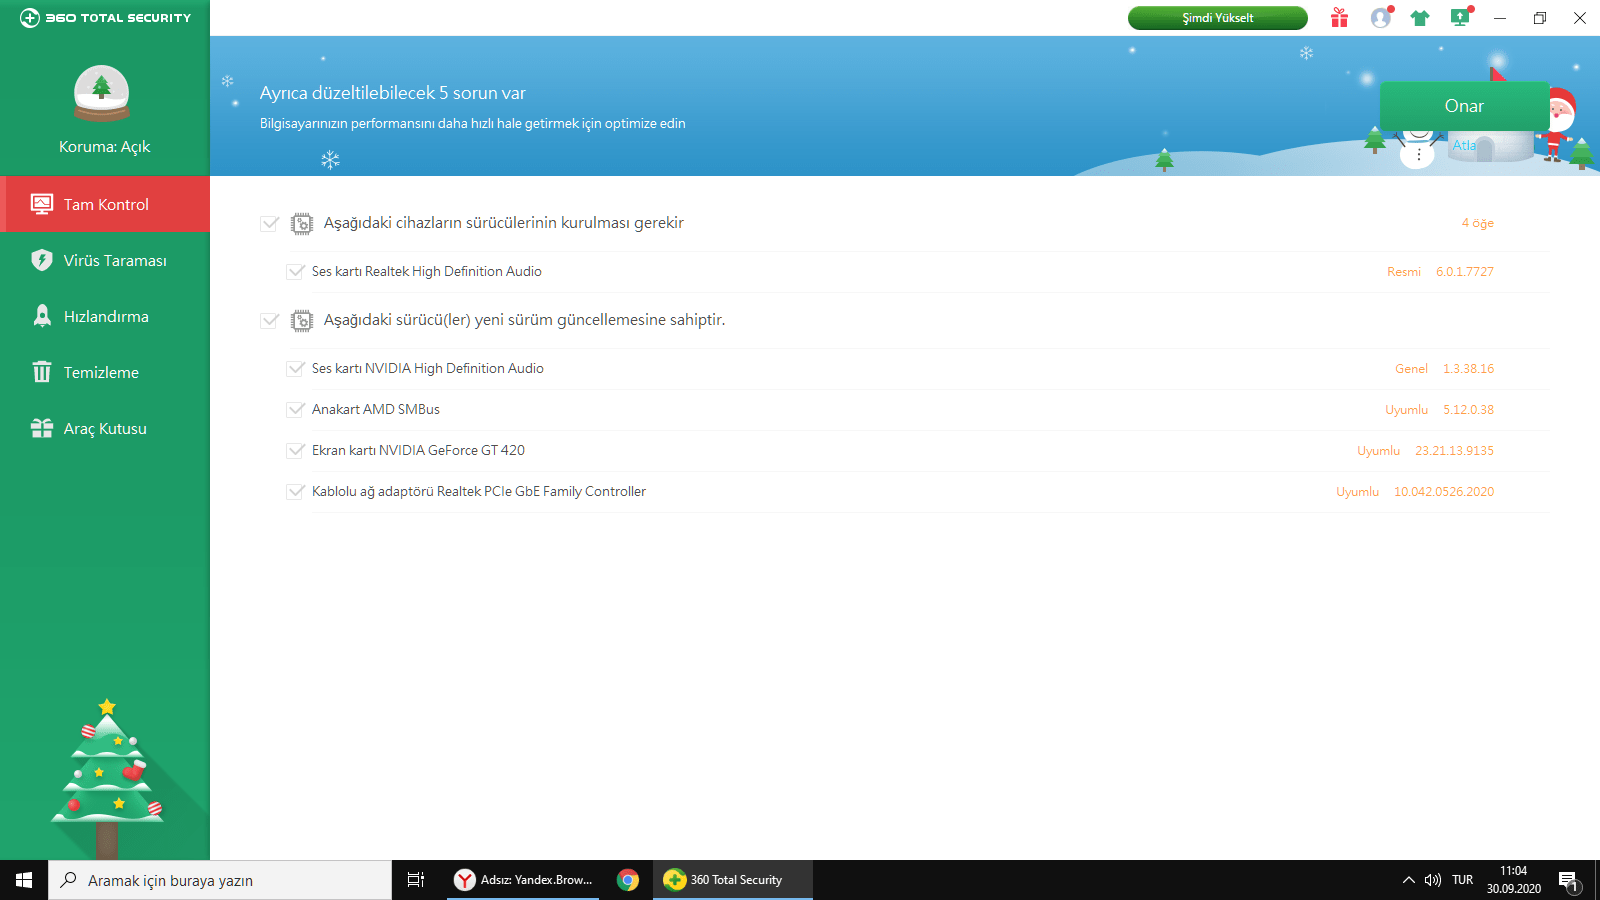Click the Temizleme trash can icon

[x=42, y=372]
